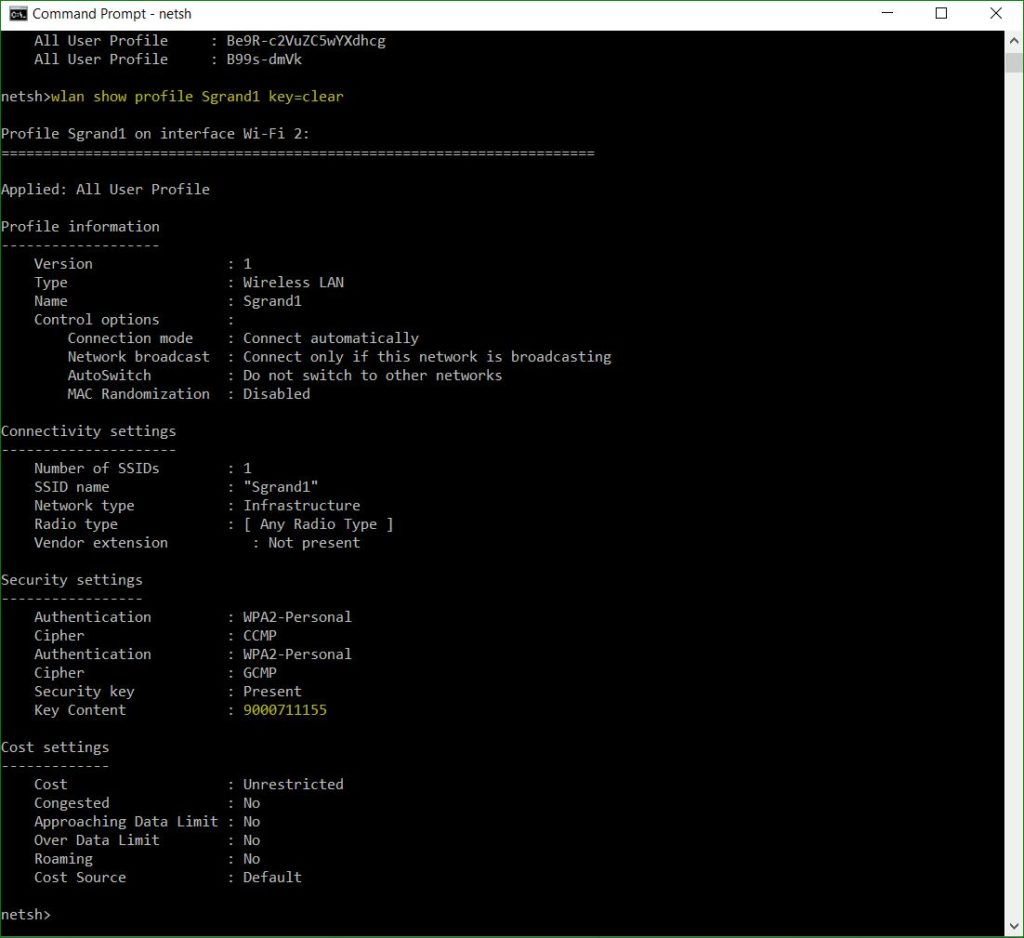1024x938 pixels.
Task: Click the 'Security settings' section heading
Action: [x=71, y=580]
